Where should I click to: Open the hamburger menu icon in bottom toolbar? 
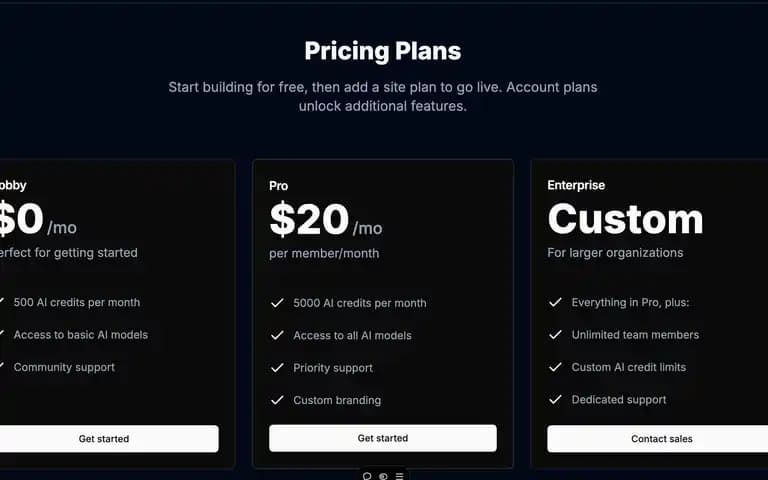(399, 476)
